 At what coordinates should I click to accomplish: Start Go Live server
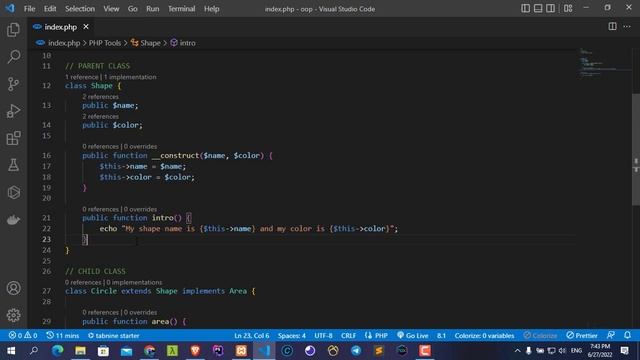(x=412, y=336)
